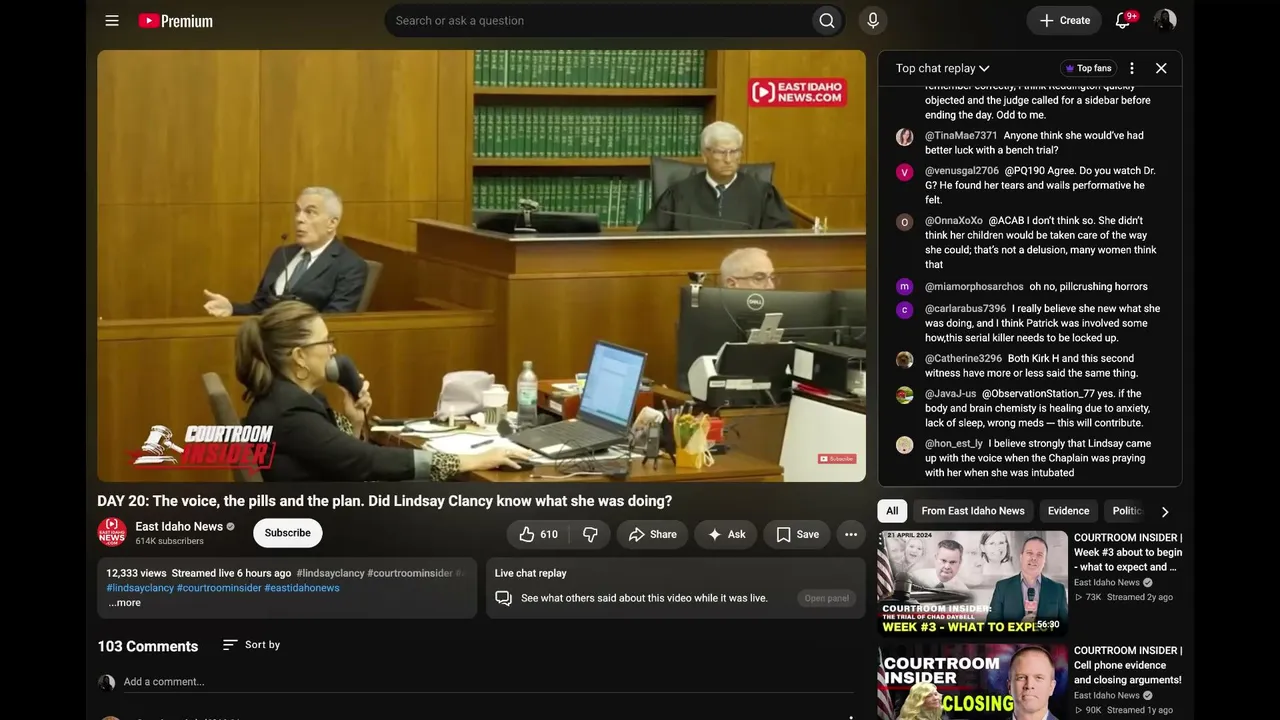Click the search magnifier button

point(827,21)
